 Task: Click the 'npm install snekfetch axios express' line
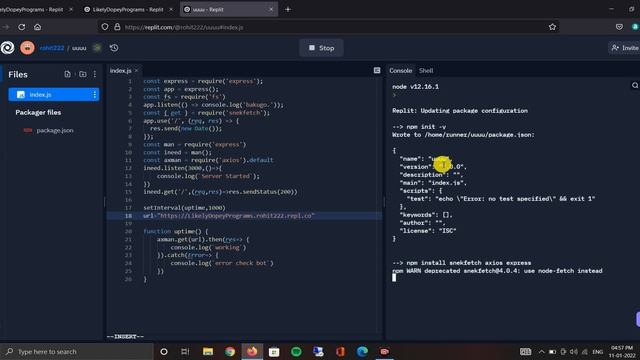(461, 263)
